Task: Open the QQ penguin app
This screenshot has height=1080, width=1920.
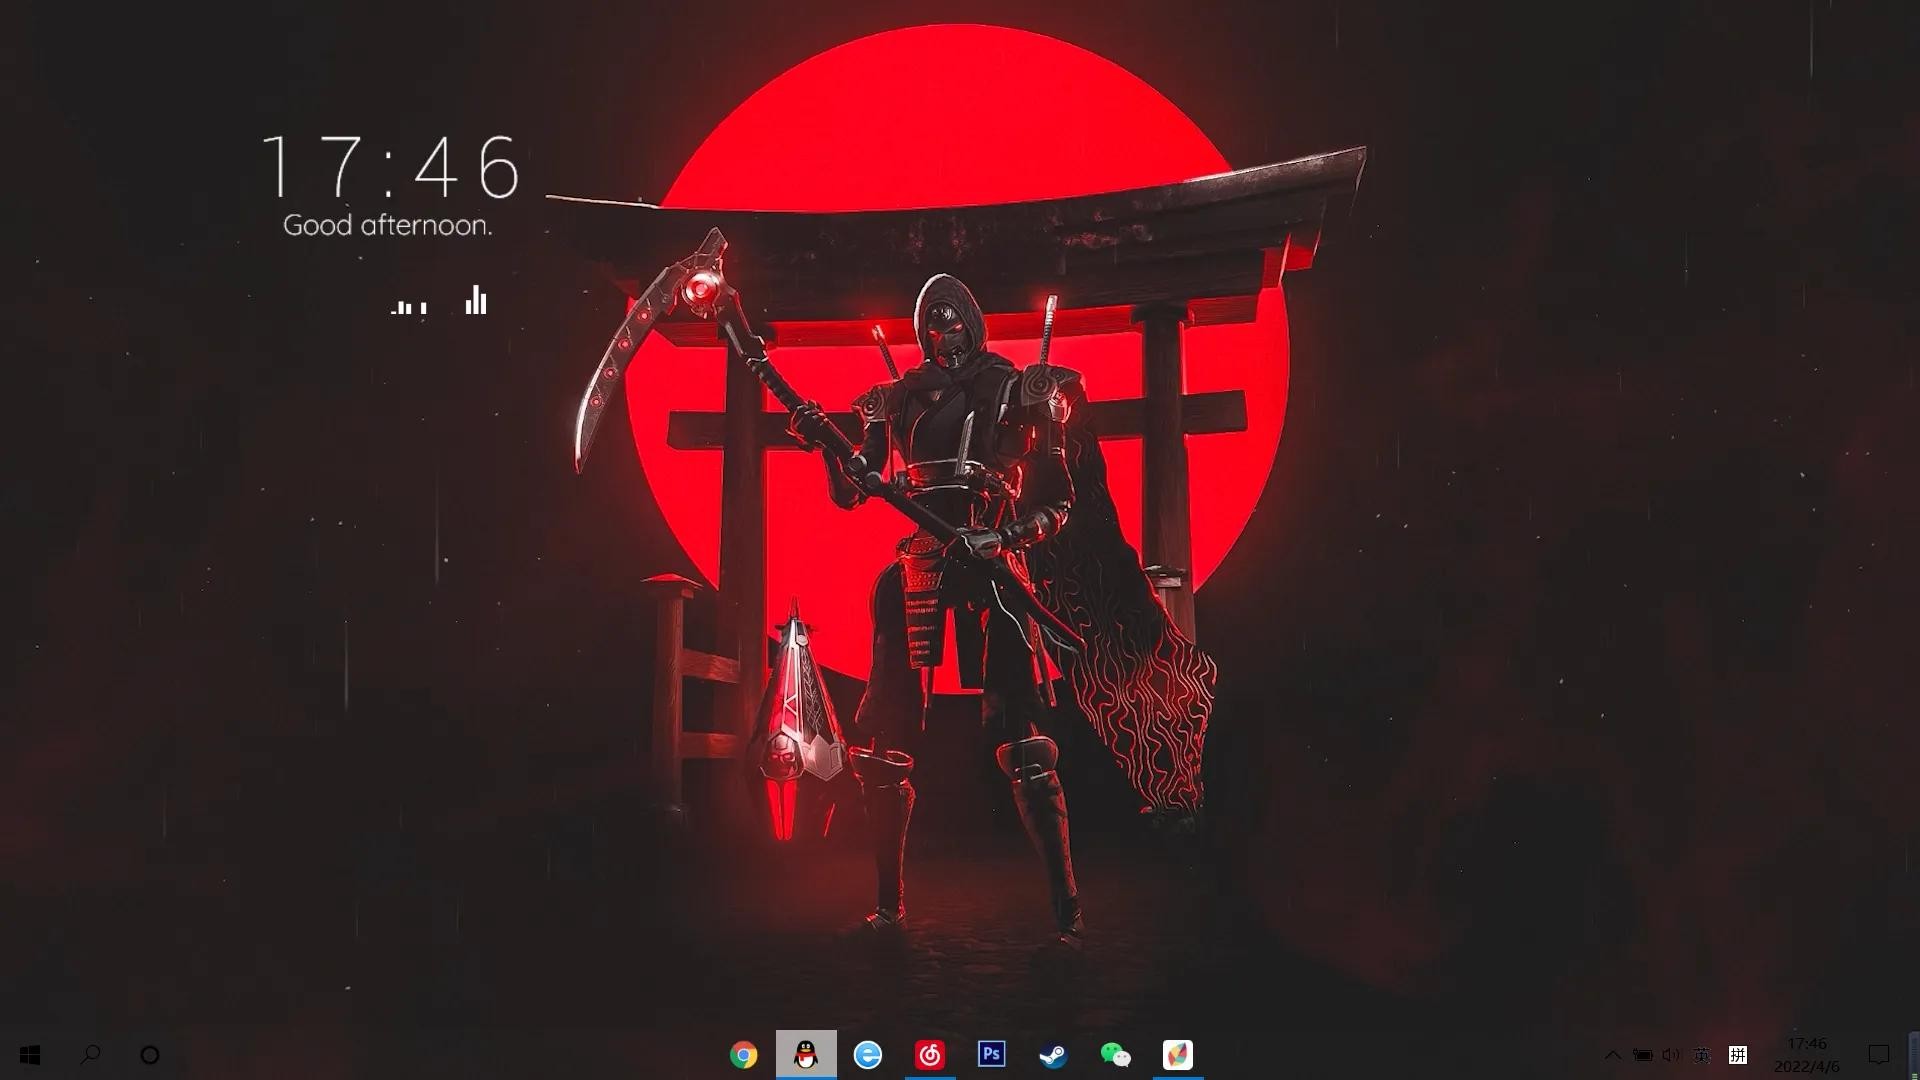Action: (x=805, y=1055)
